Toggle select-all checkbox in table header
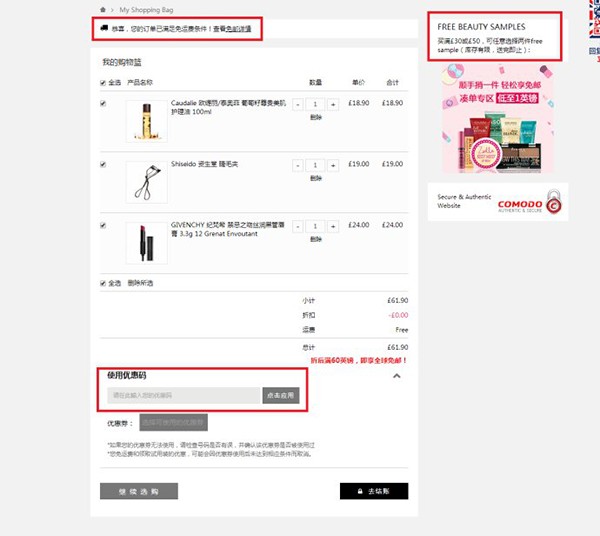The height and width of the screenshot is (536, 600). 103,83
